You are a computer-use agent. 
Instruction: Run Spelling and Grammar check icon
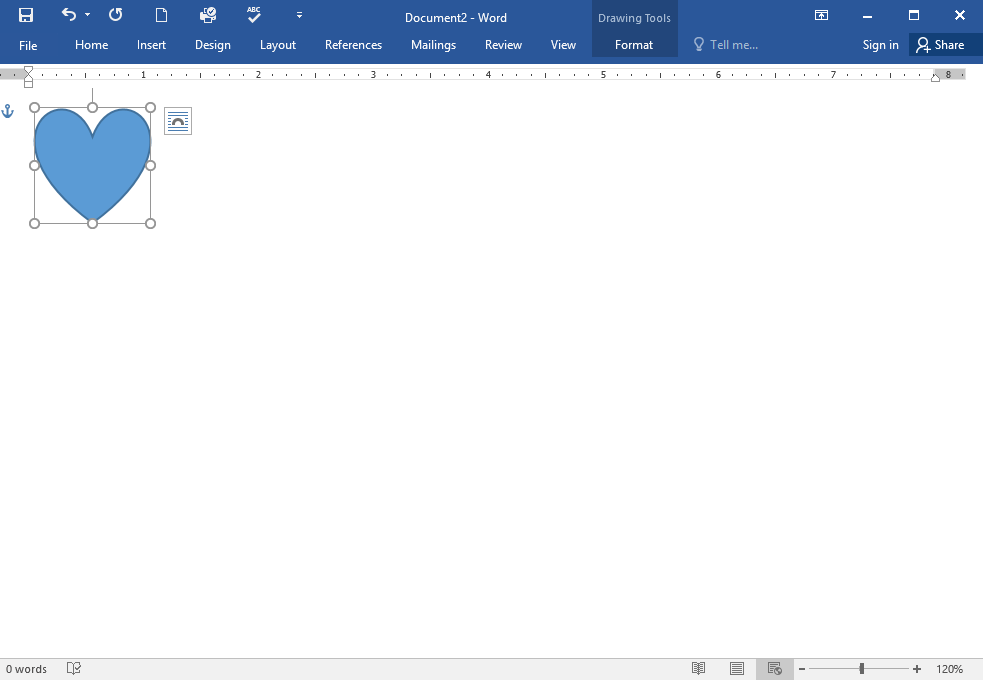254,15
